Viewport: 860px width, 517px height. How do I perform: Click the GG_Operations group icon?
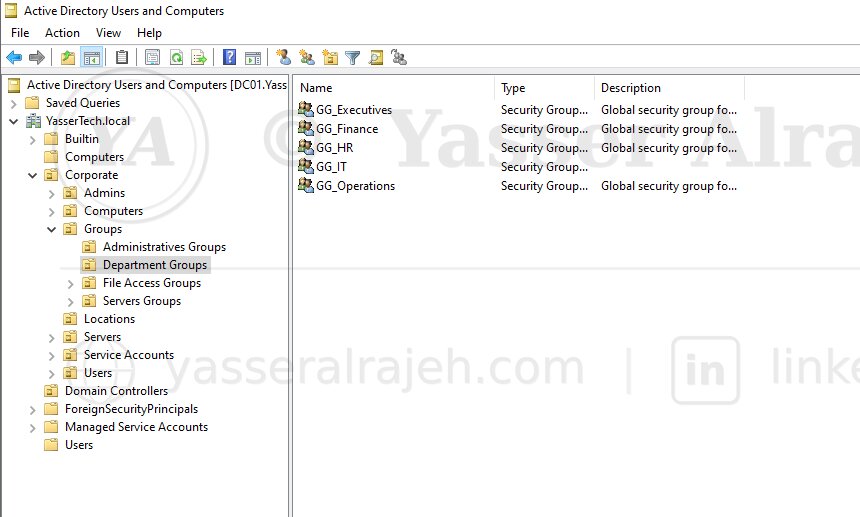305,185
